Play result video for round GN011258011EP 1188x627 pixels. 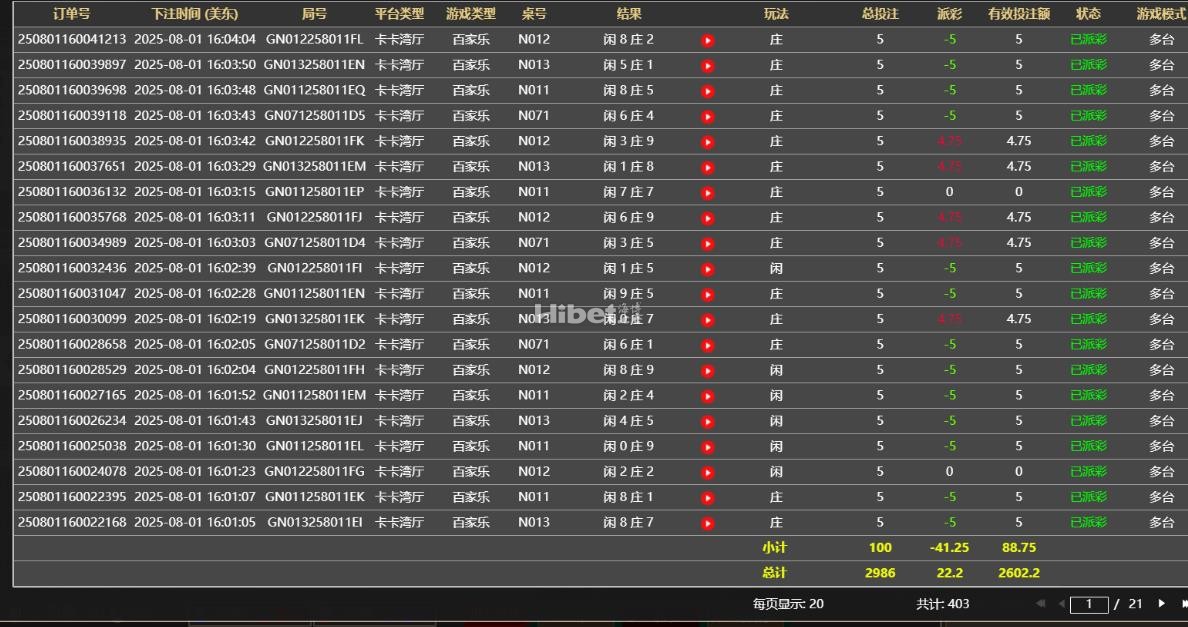point(708,193)
